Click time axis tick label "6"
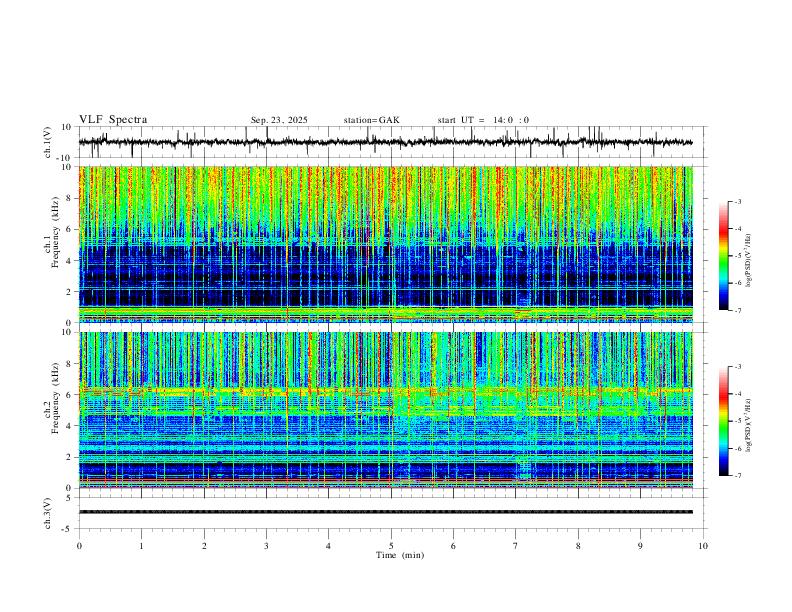The image size is (792, 612). click(x=453, y=546)
